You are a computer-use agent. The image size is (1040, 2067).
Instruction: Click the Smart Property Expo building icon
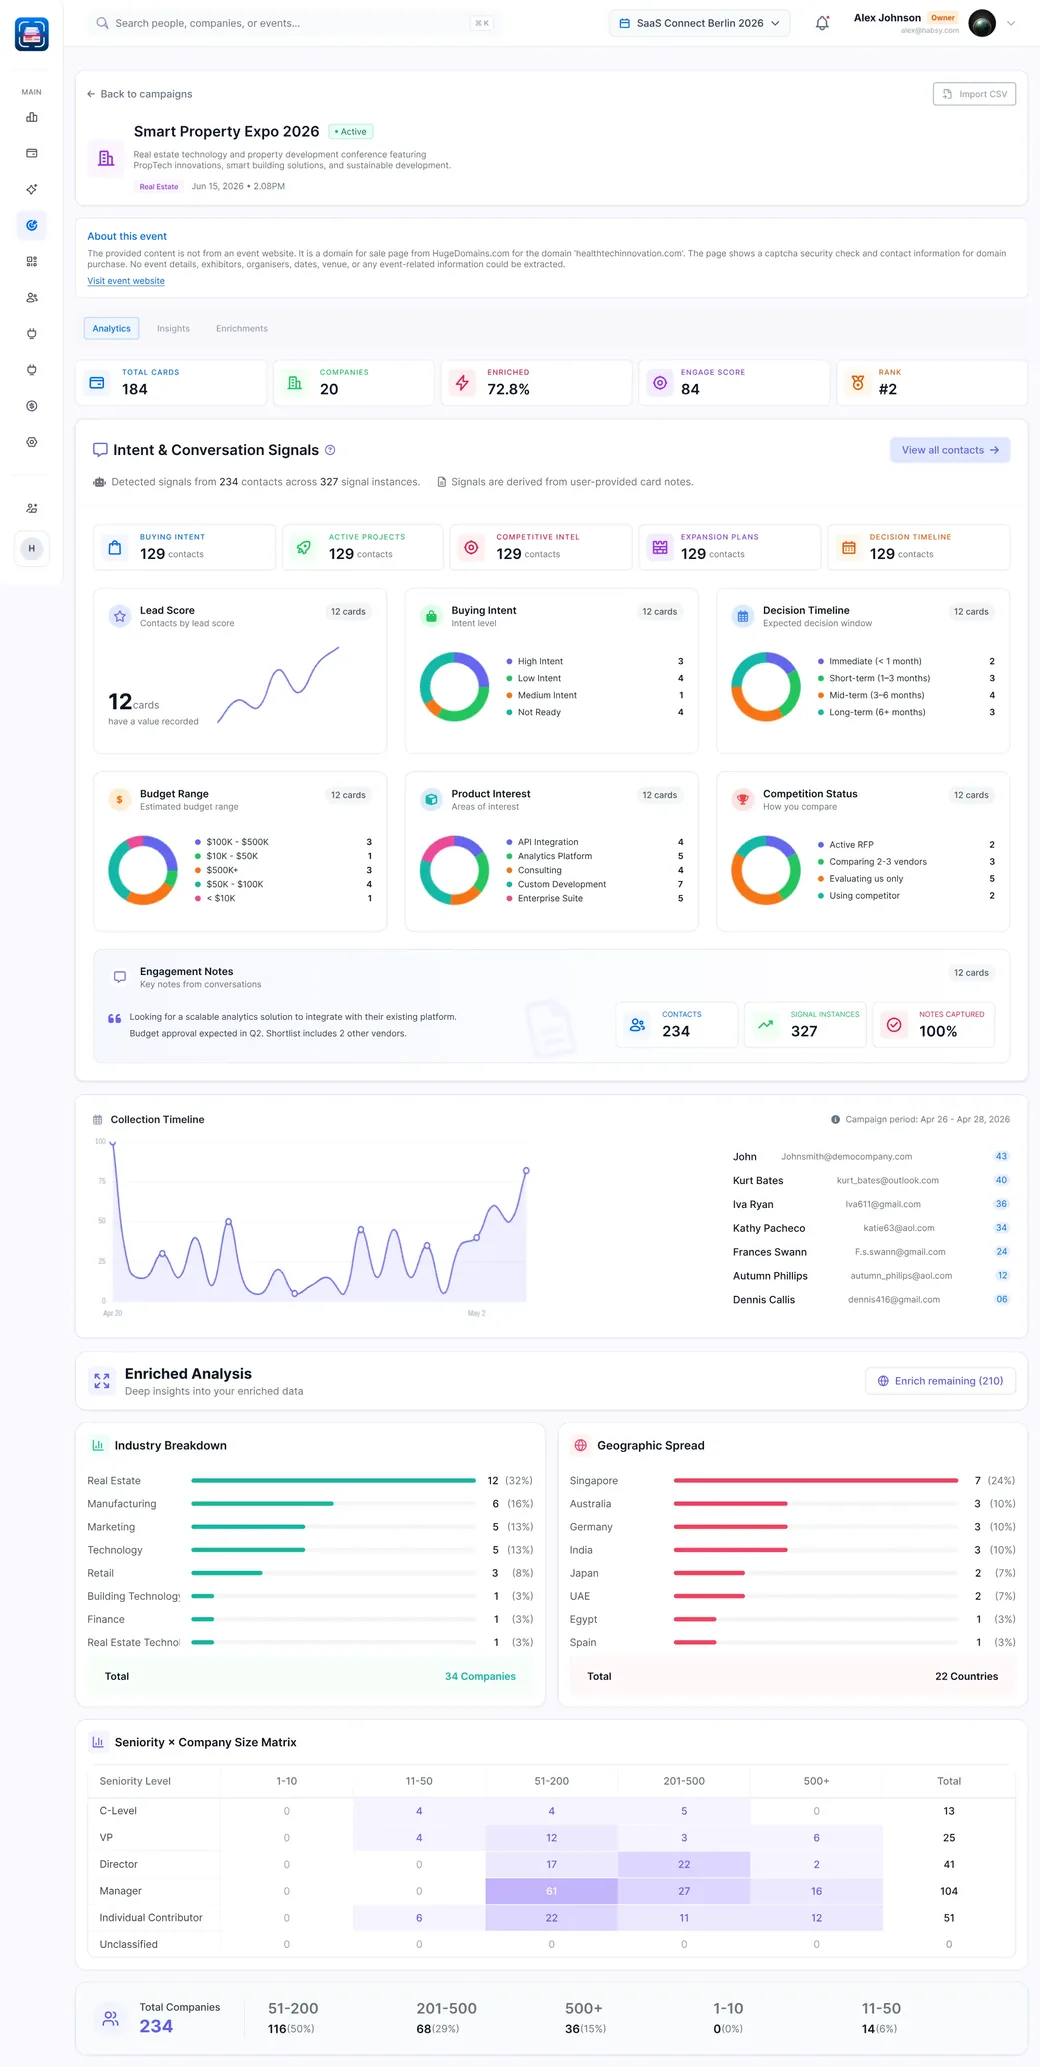click(106, 158)
